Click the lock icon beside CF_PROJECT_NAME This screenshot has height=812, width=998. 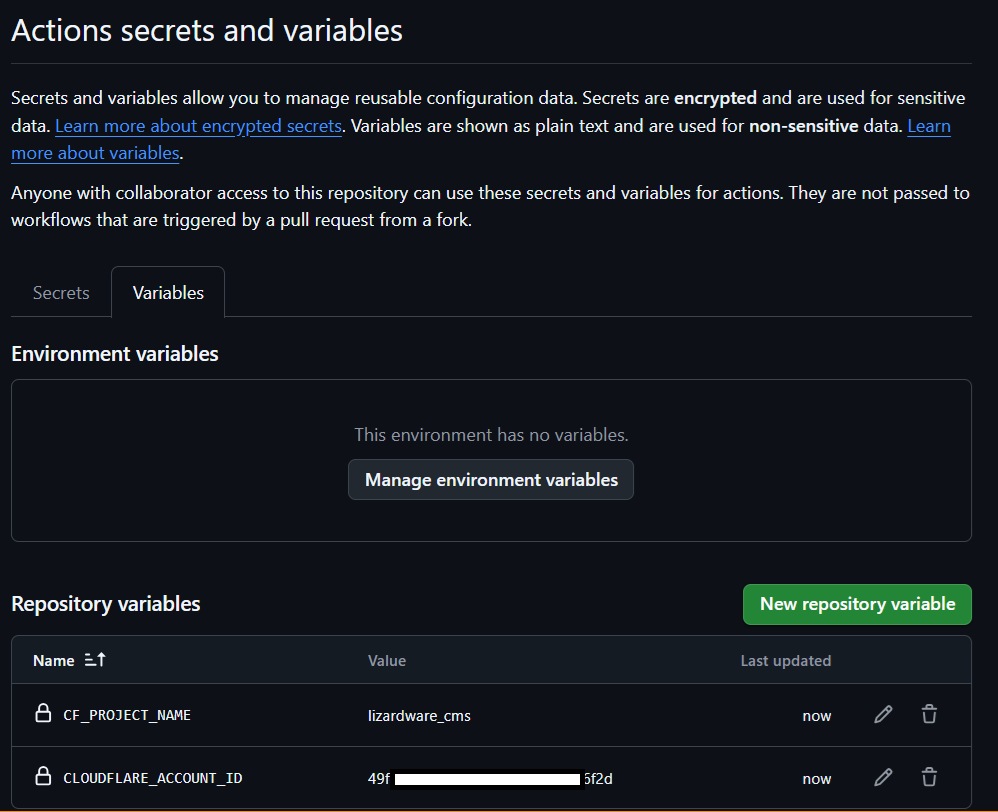(41, 714)
